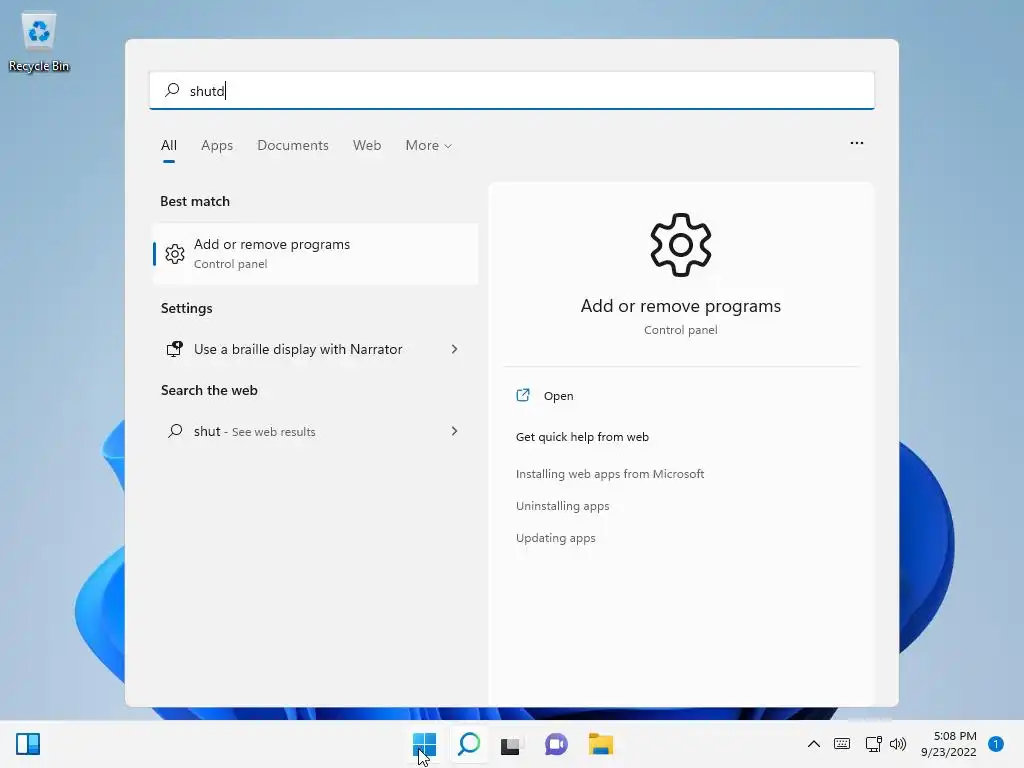Show hidden icons in system tray
Screen dimensions: 1024x768
814,744
